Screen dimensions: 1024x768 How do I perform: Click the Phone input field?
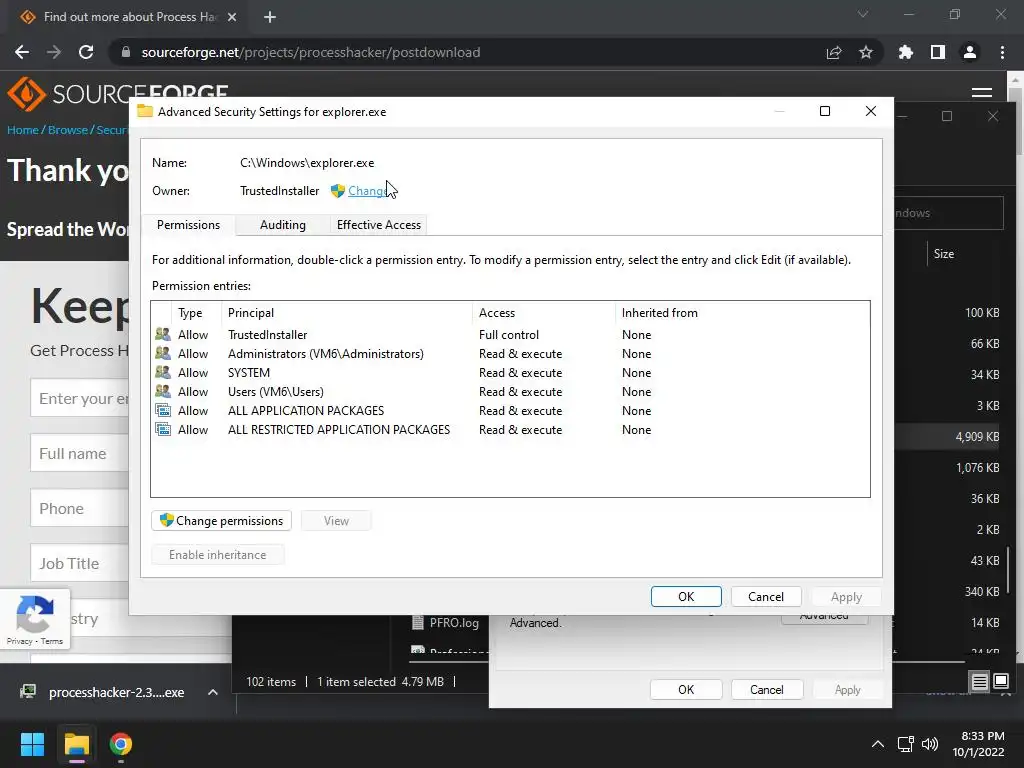tap(80, 508)
